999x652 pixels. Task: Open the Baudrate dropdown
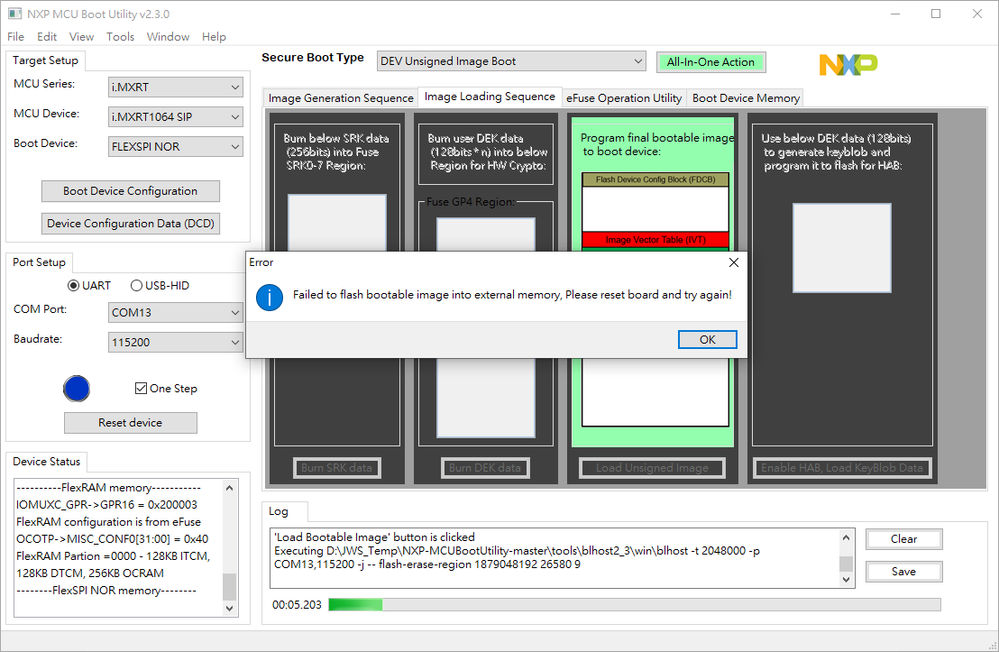click(175, 342)
